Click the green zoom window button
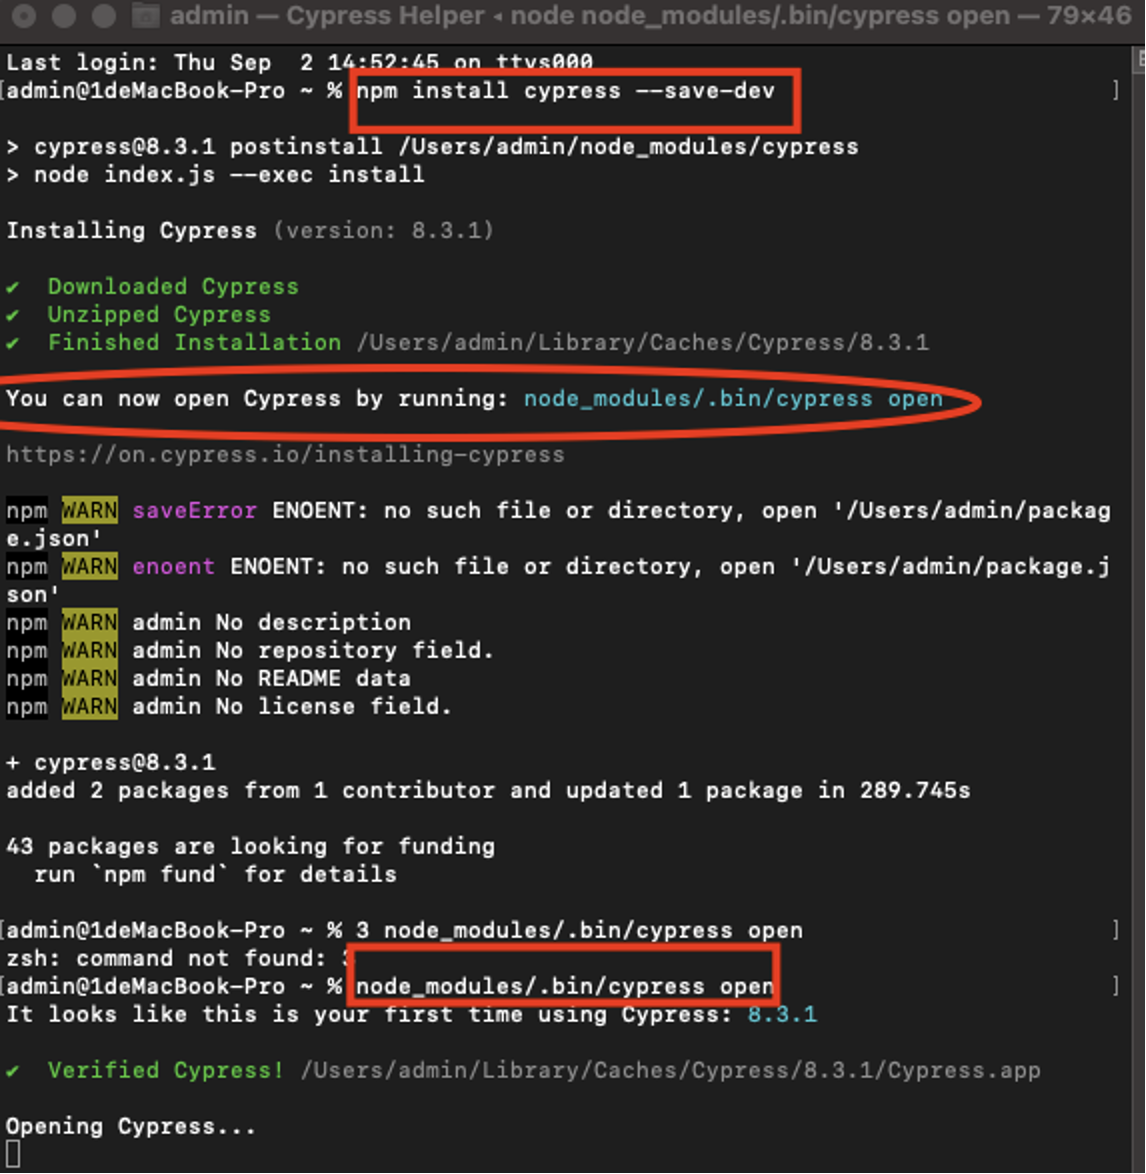Image resolution: width=1146 pixels, height=1174 pixels. point(103,15)
